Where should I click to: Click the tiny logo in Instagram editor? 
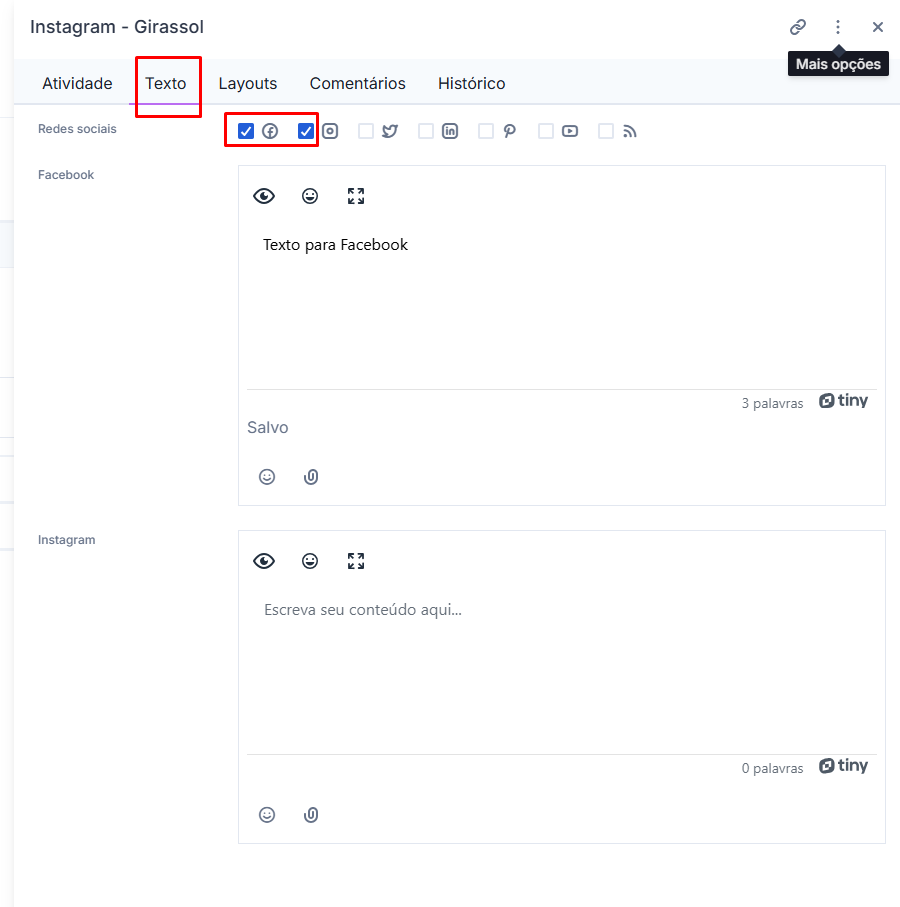(843, 766)
